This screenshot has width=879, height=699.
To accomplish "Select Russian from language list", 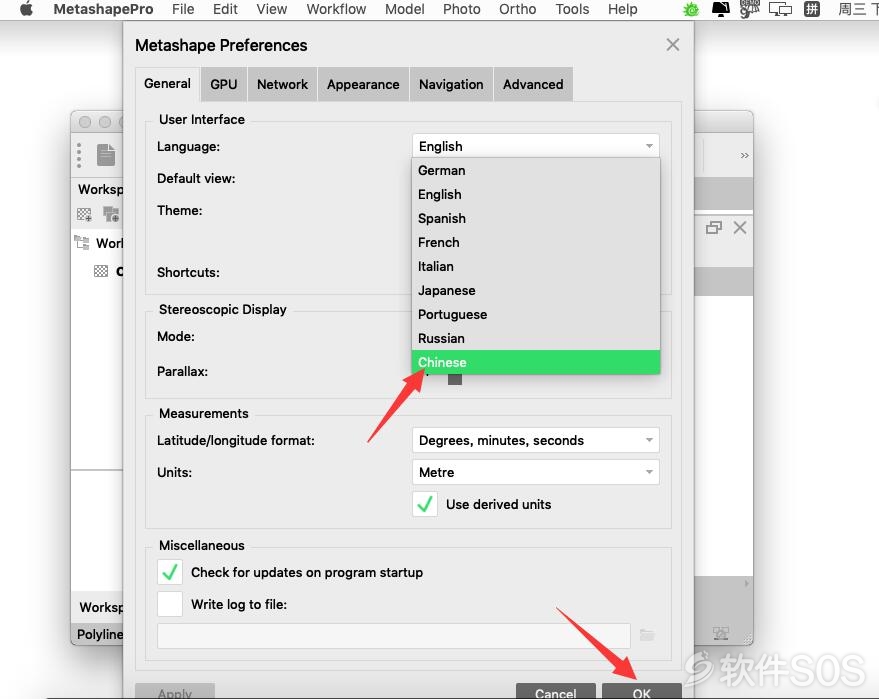I will [x=535, y=339].
